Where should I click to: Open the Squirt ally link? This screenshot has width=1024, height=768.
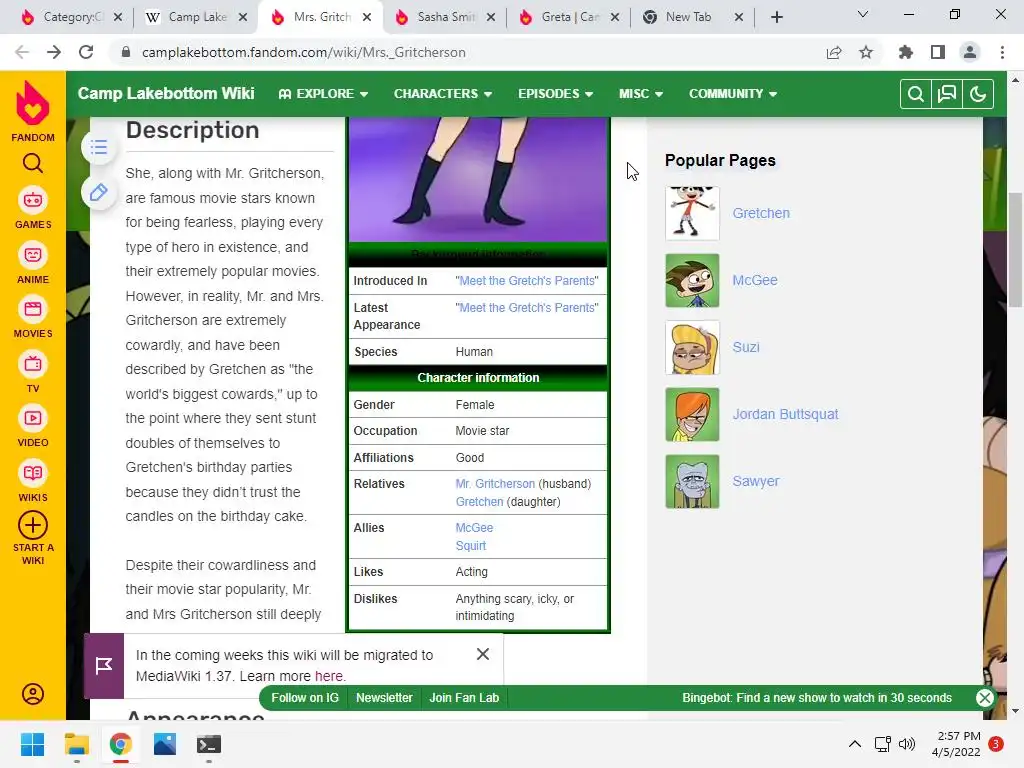470,546
